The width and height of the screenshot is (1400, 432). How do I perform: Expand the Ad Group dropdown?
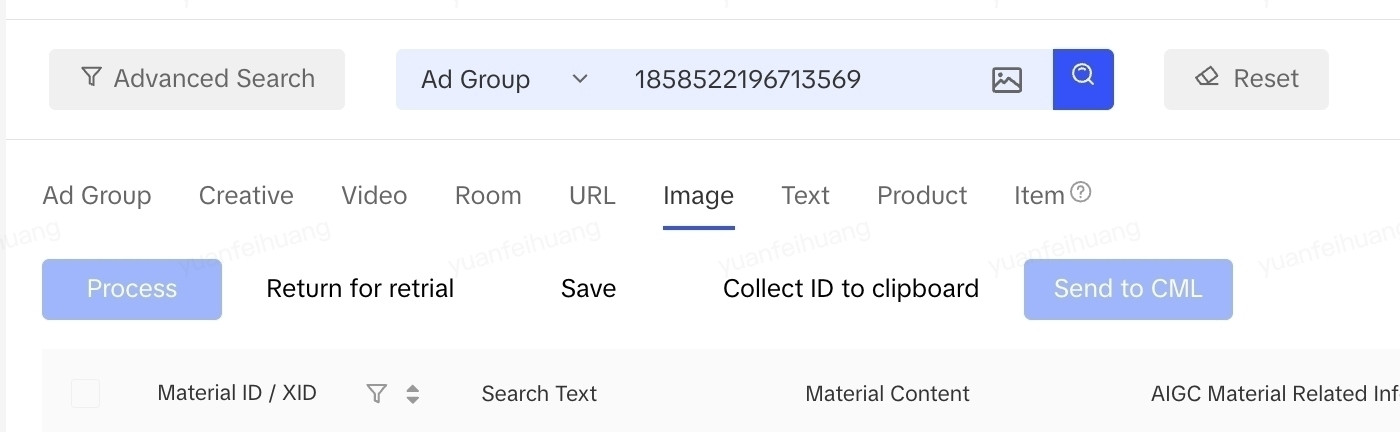coord(504,79)
